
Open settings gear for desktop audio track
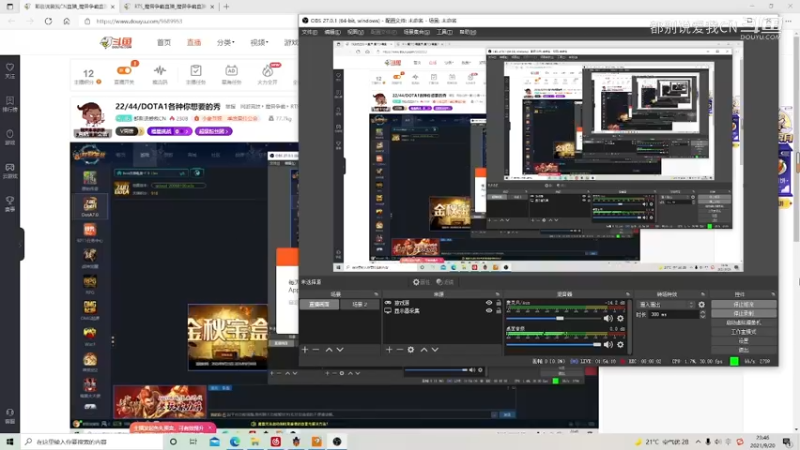(x=620, y=345)
